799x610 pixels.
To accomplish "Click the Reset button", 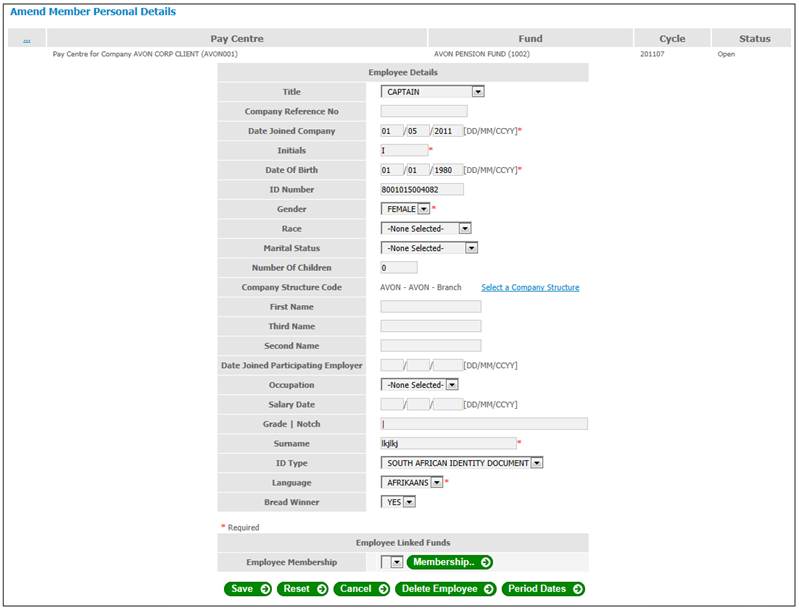I will coord(304,589).
